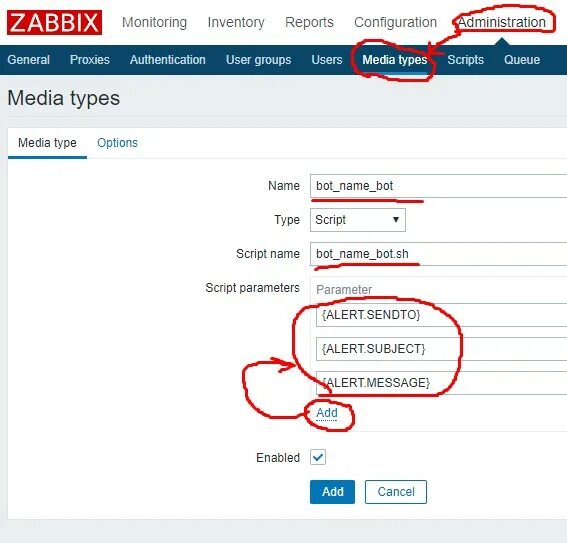567x543 pixels.
Task: Open the Type dropdown showing Script
Action: (358, 220)
